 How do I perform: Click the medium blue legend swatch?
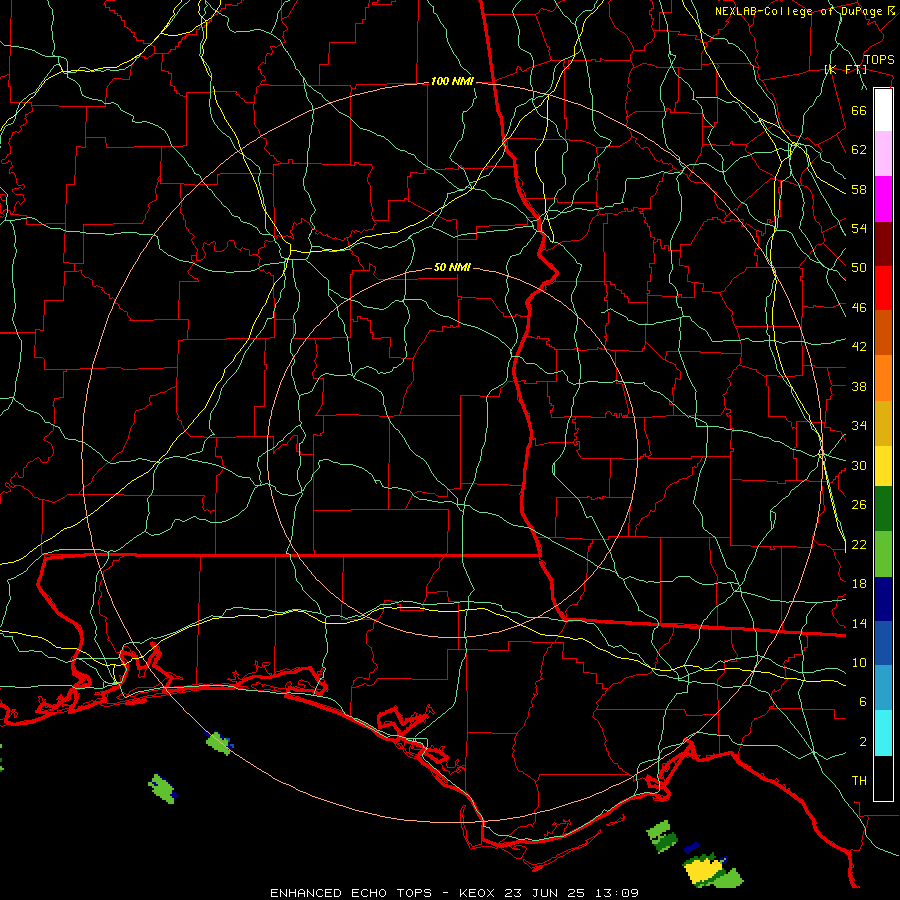tap(883, 643)
